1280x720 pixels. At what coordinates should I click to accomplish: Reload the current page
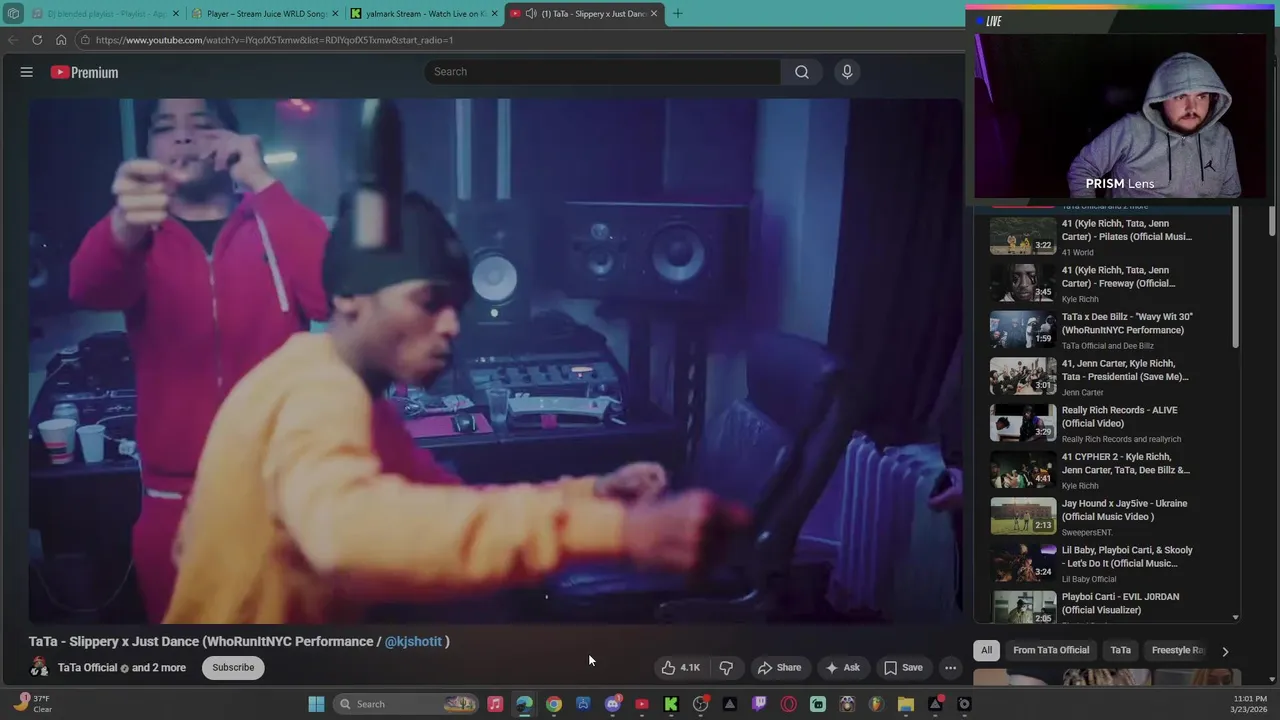[x=37, y=40]
